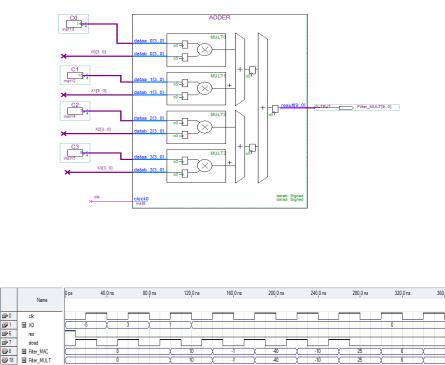Expand the X0 bus in the waveform list

(24, 325)
